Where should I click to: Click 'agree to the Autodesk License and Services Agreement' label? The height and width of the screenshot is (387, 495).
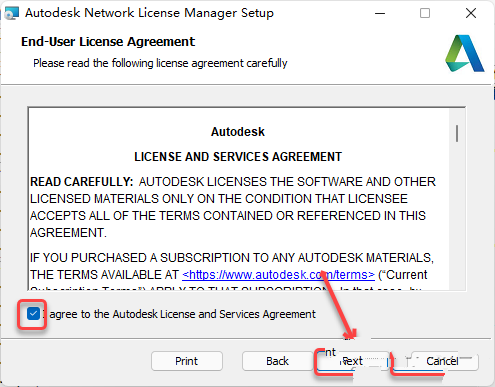pos(182,314)
